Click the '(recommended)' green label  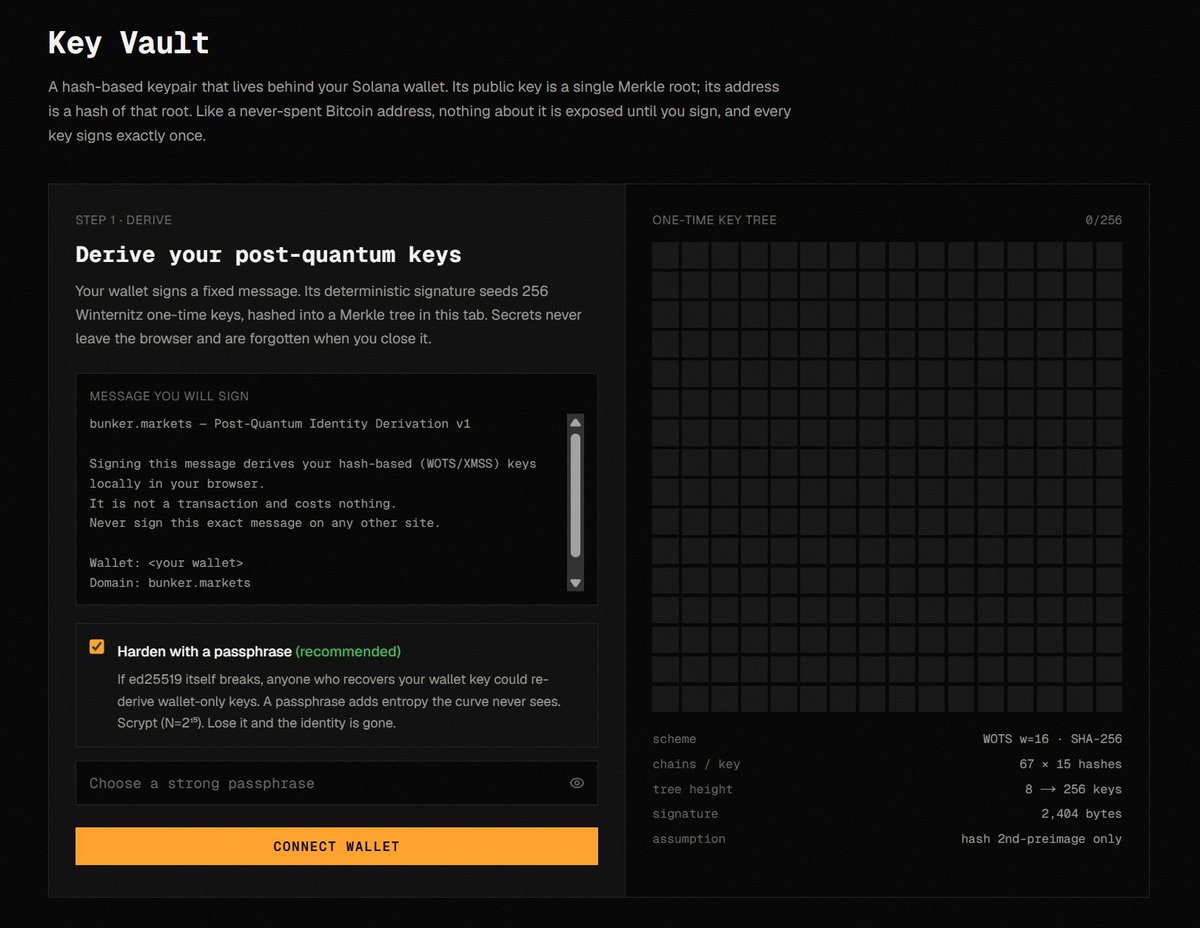(348, 651)
